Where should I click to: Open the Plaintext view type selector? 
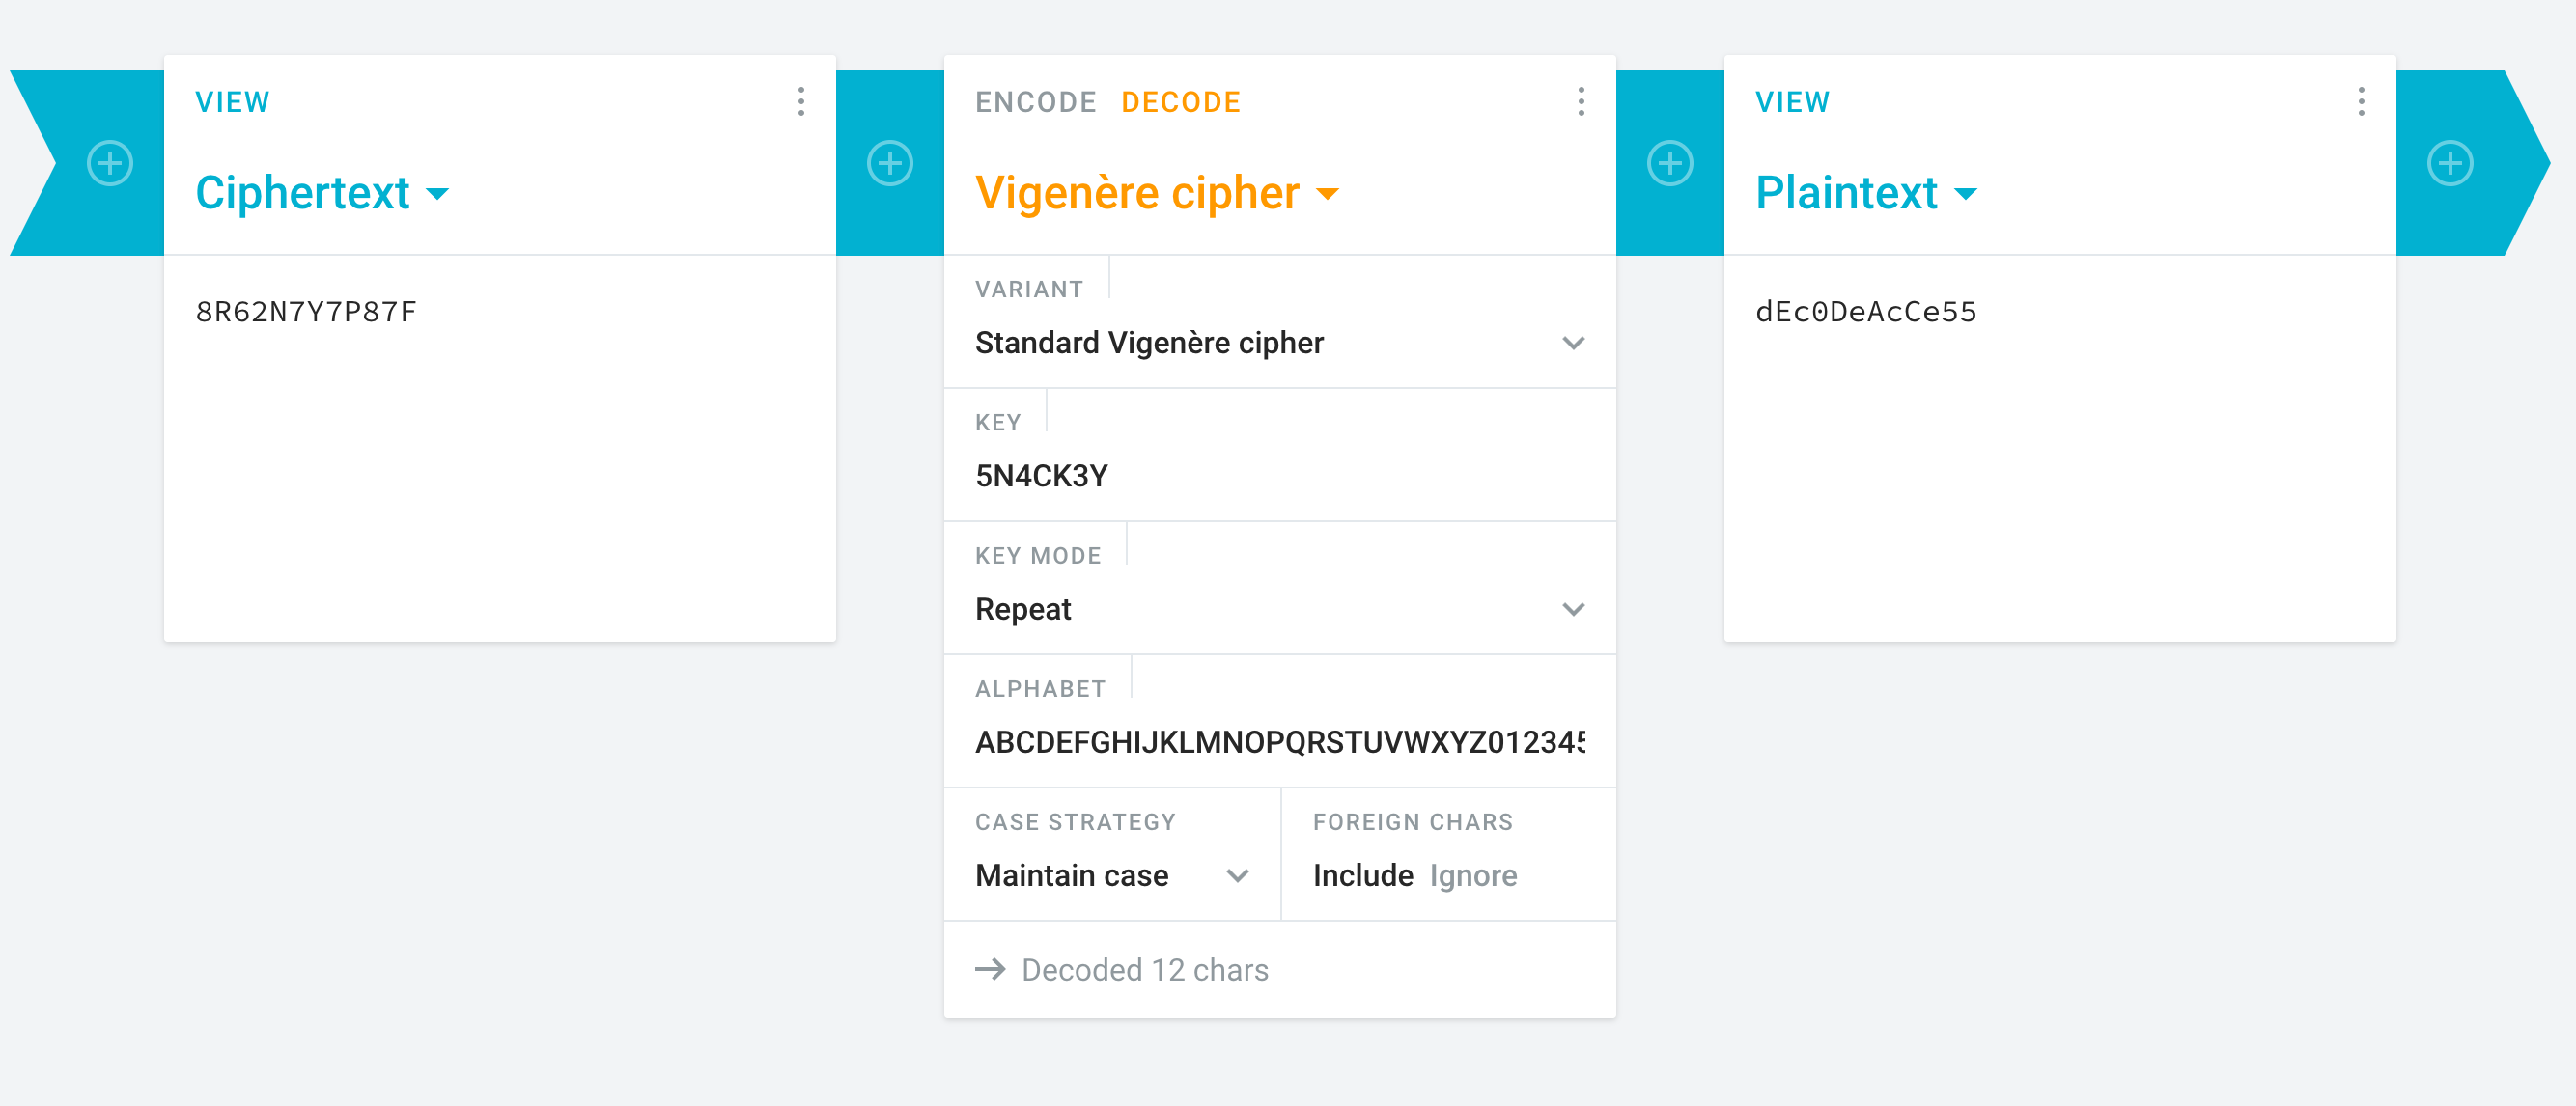click(1866, 192)
